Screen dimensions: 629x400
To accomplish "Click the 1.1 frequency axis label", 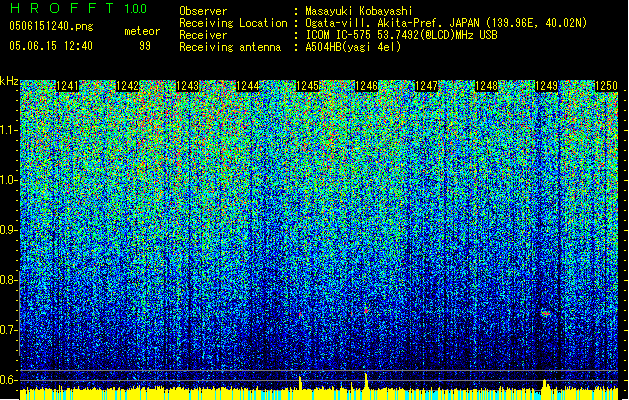I will click(x=8, y=130).
